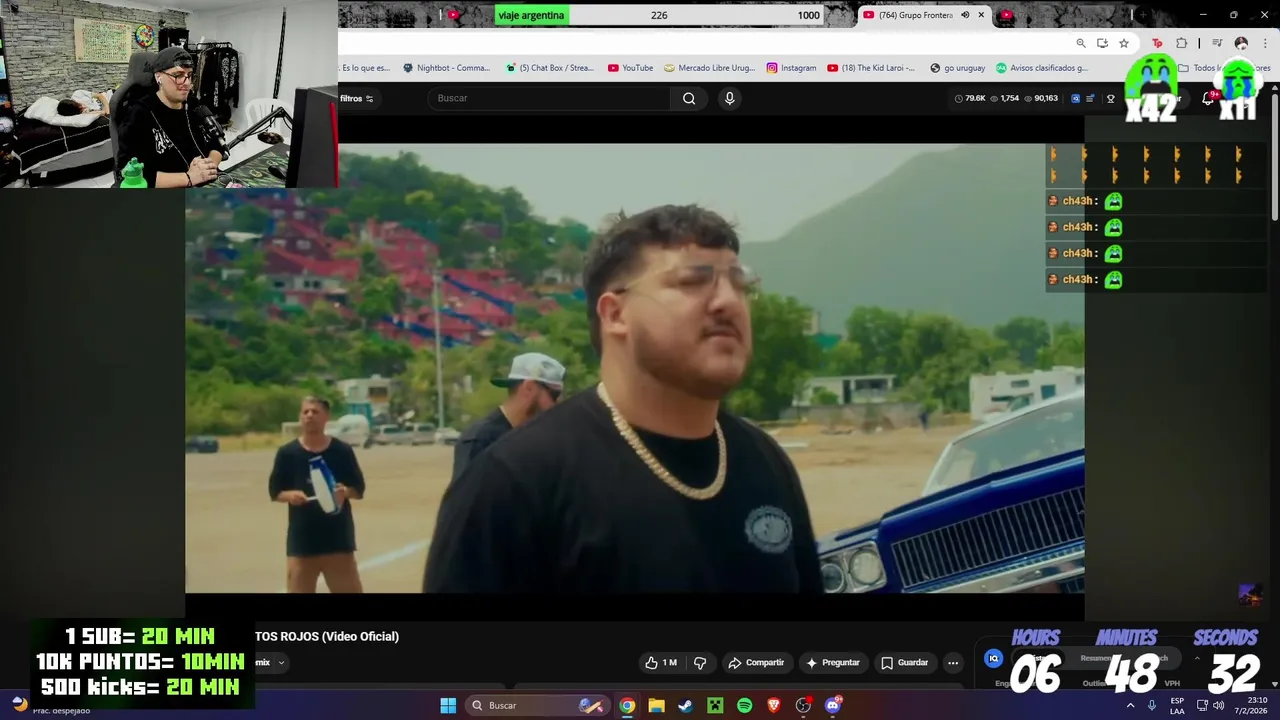
Task: Switch the ESP LAA keyboard language
Action: (1177, 705)
